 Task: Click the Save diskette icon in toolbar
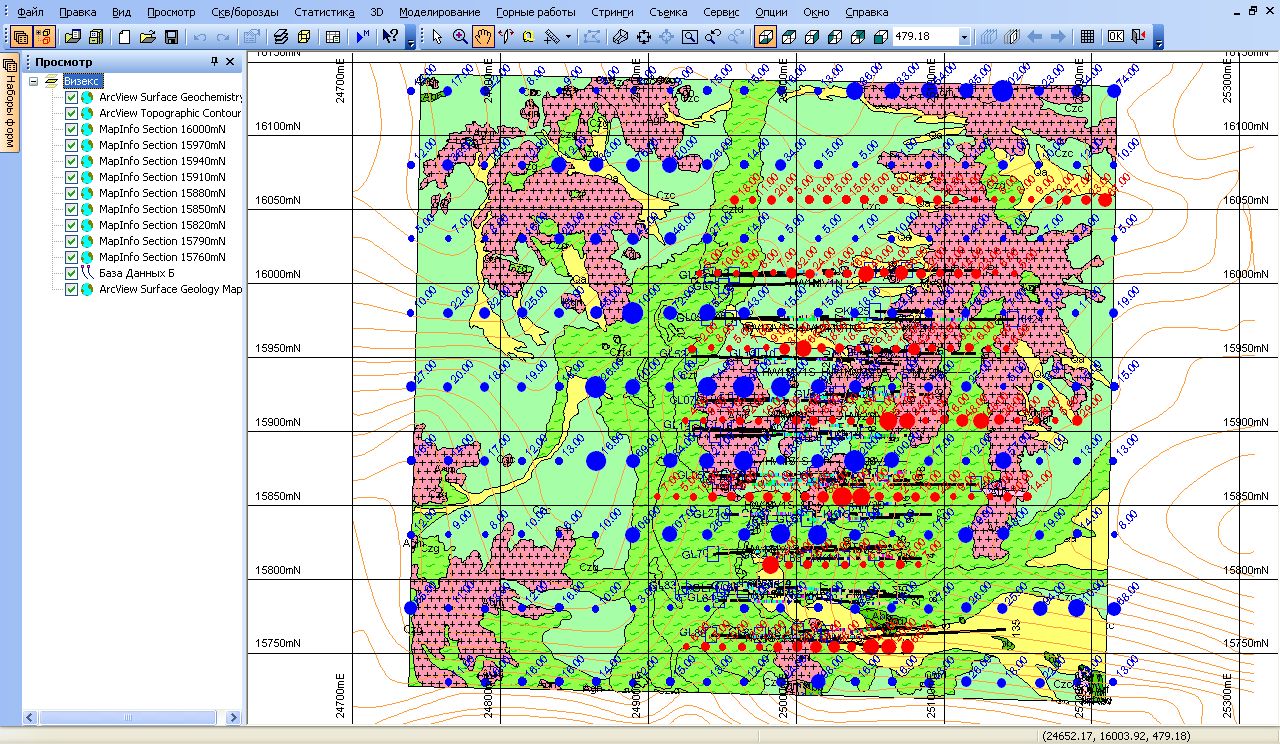(171, 37)
